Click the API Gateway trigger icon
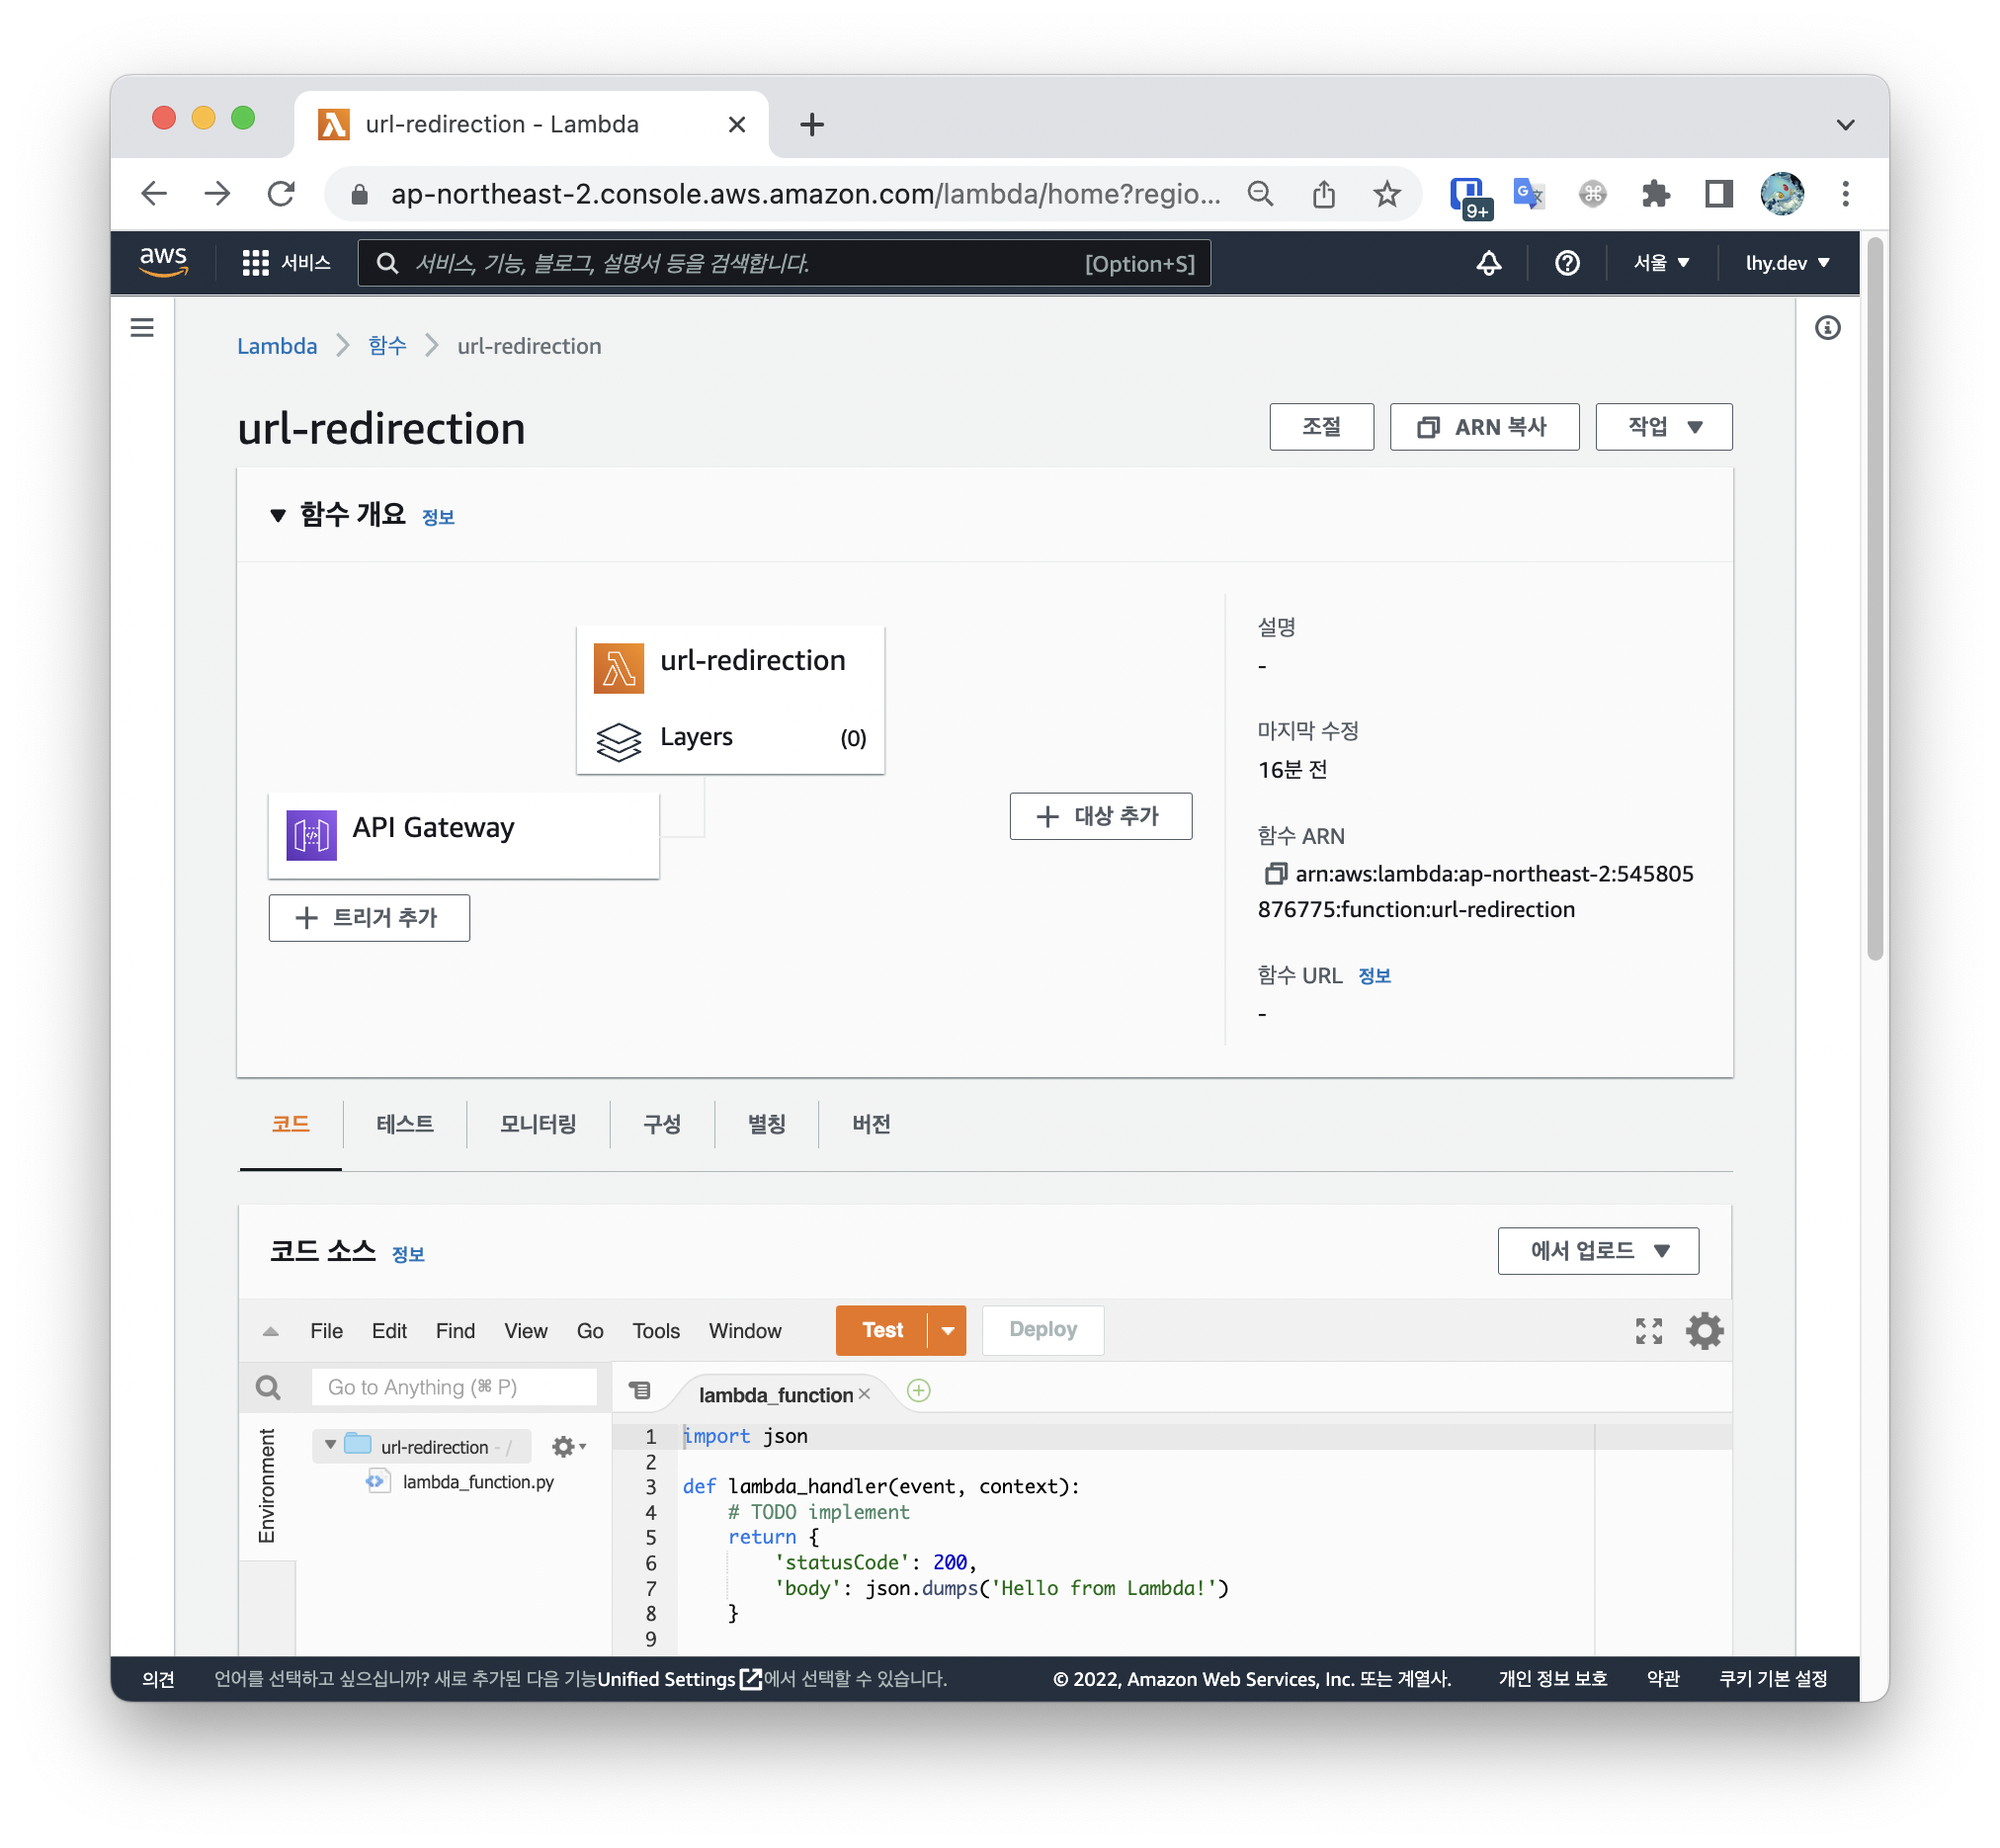This screenshot has width=2000, height=1848. [311, 834]
